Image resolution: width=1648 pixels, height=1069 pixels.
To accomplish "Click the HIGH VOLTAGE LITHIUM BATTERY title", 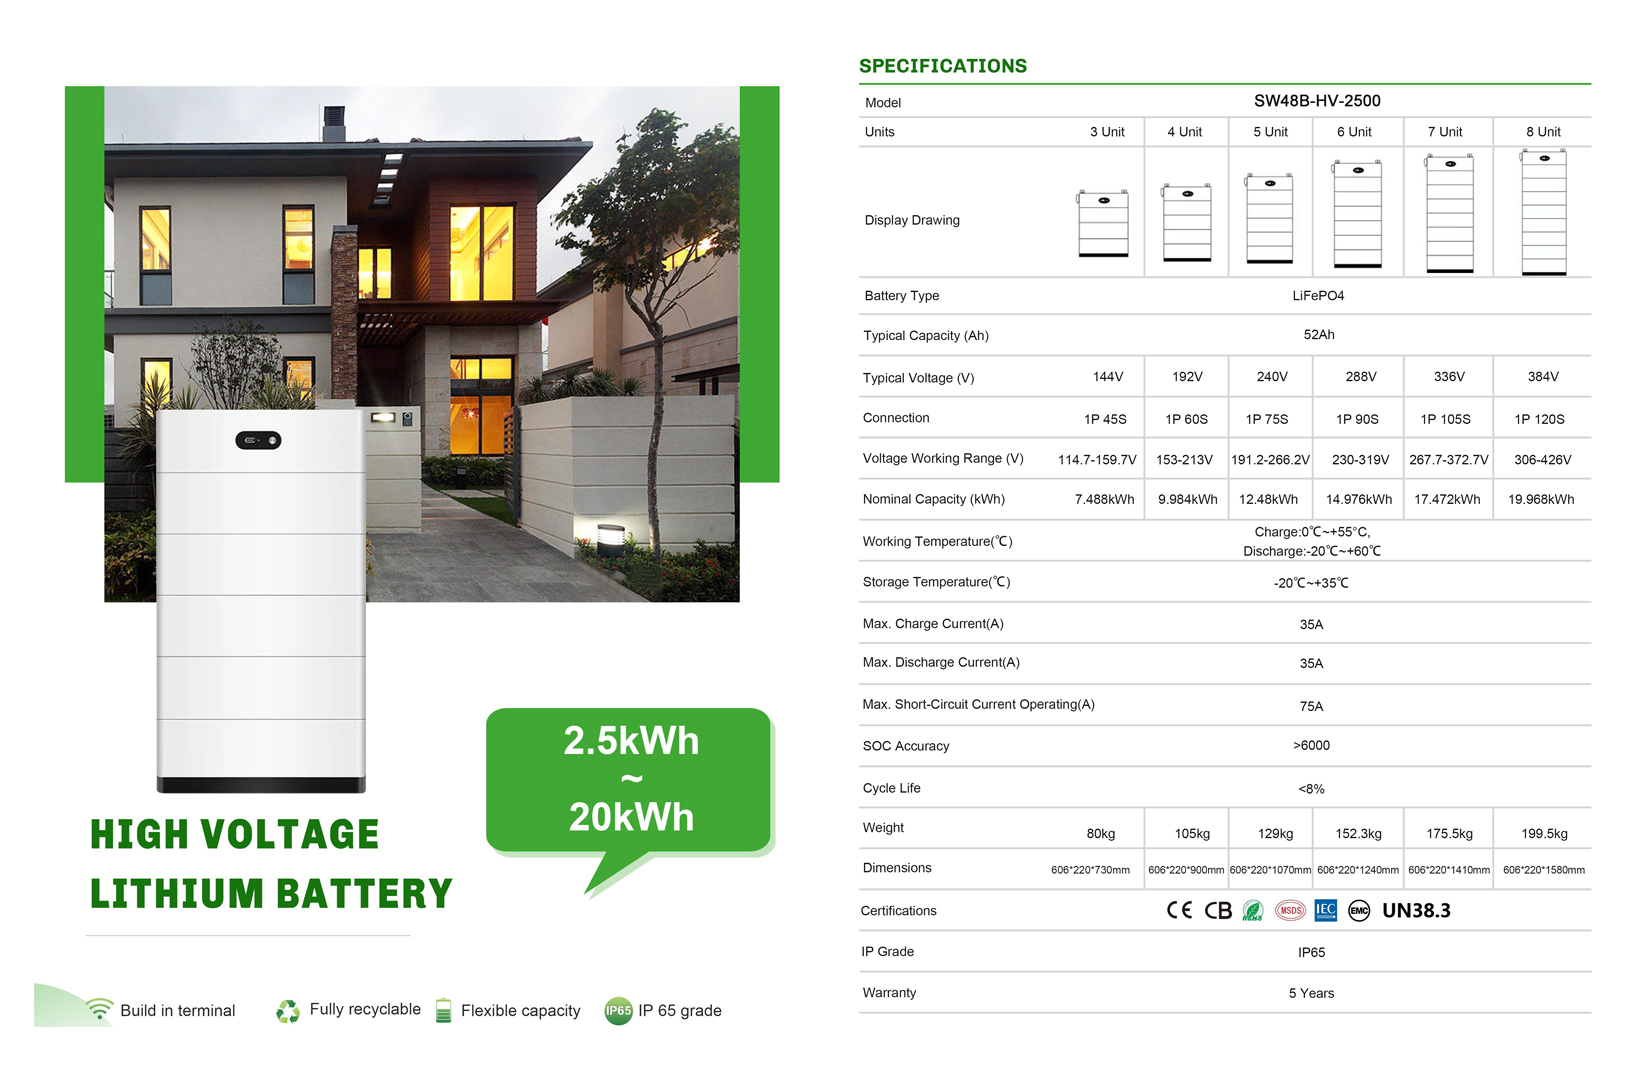I will (270, 864).
